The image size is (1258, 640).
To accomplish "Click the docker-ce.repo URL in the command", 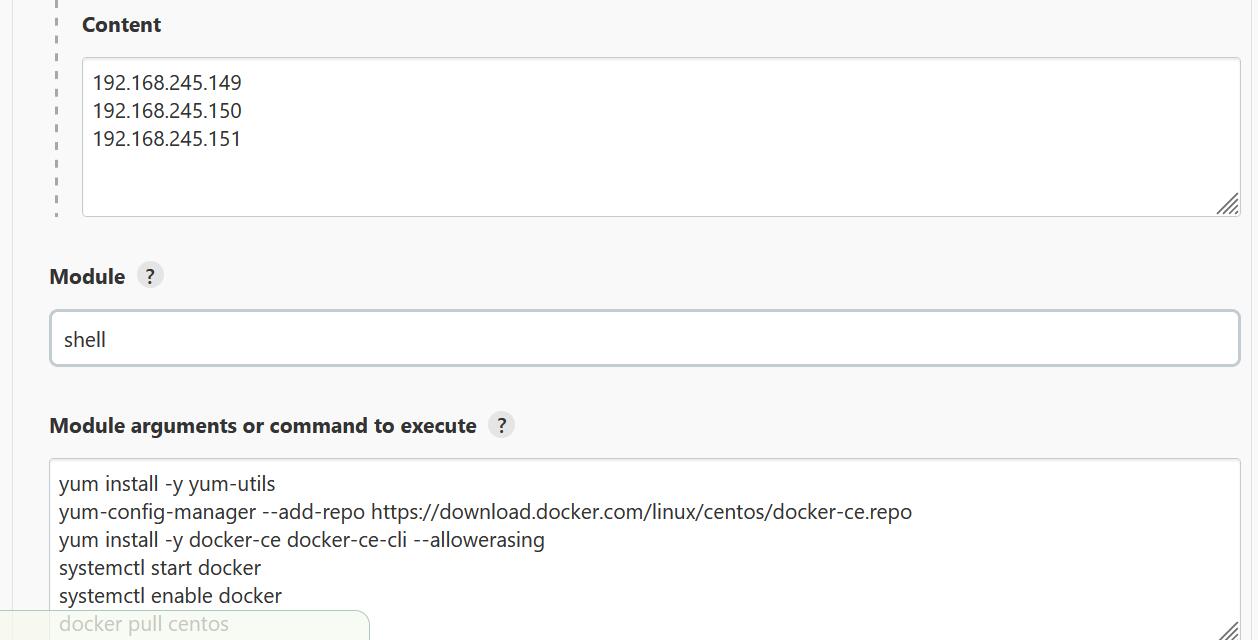I will [641, 512].
